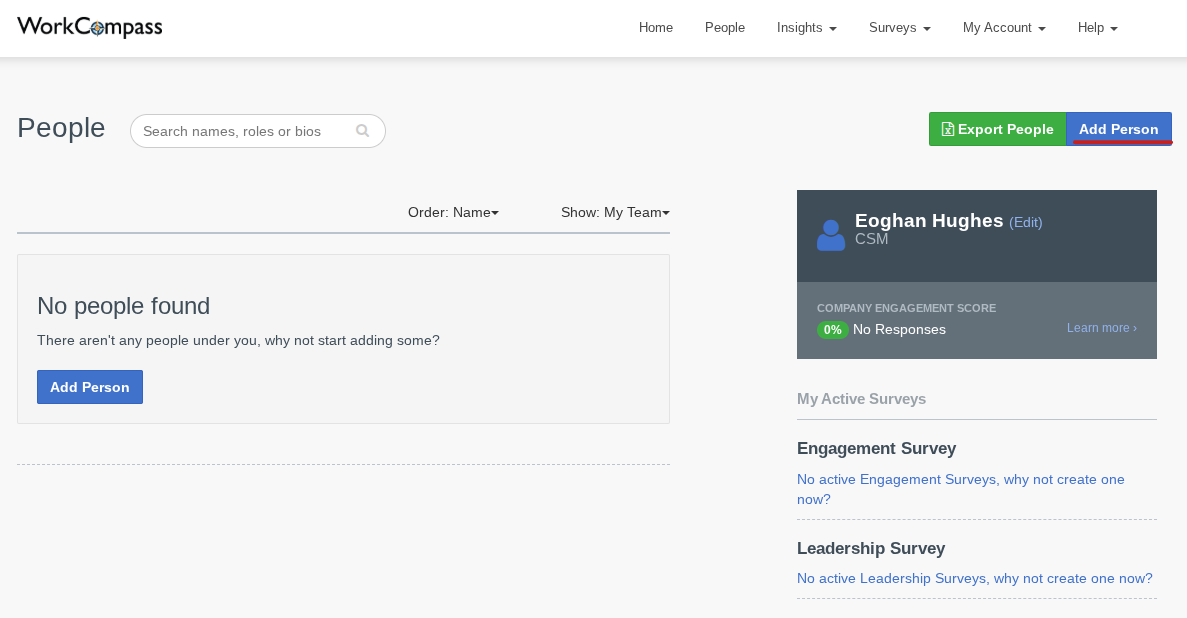Viewport: 1187px width, 618px height.
Task: Click the 0% engagement score badge
Action: (832, 330)
